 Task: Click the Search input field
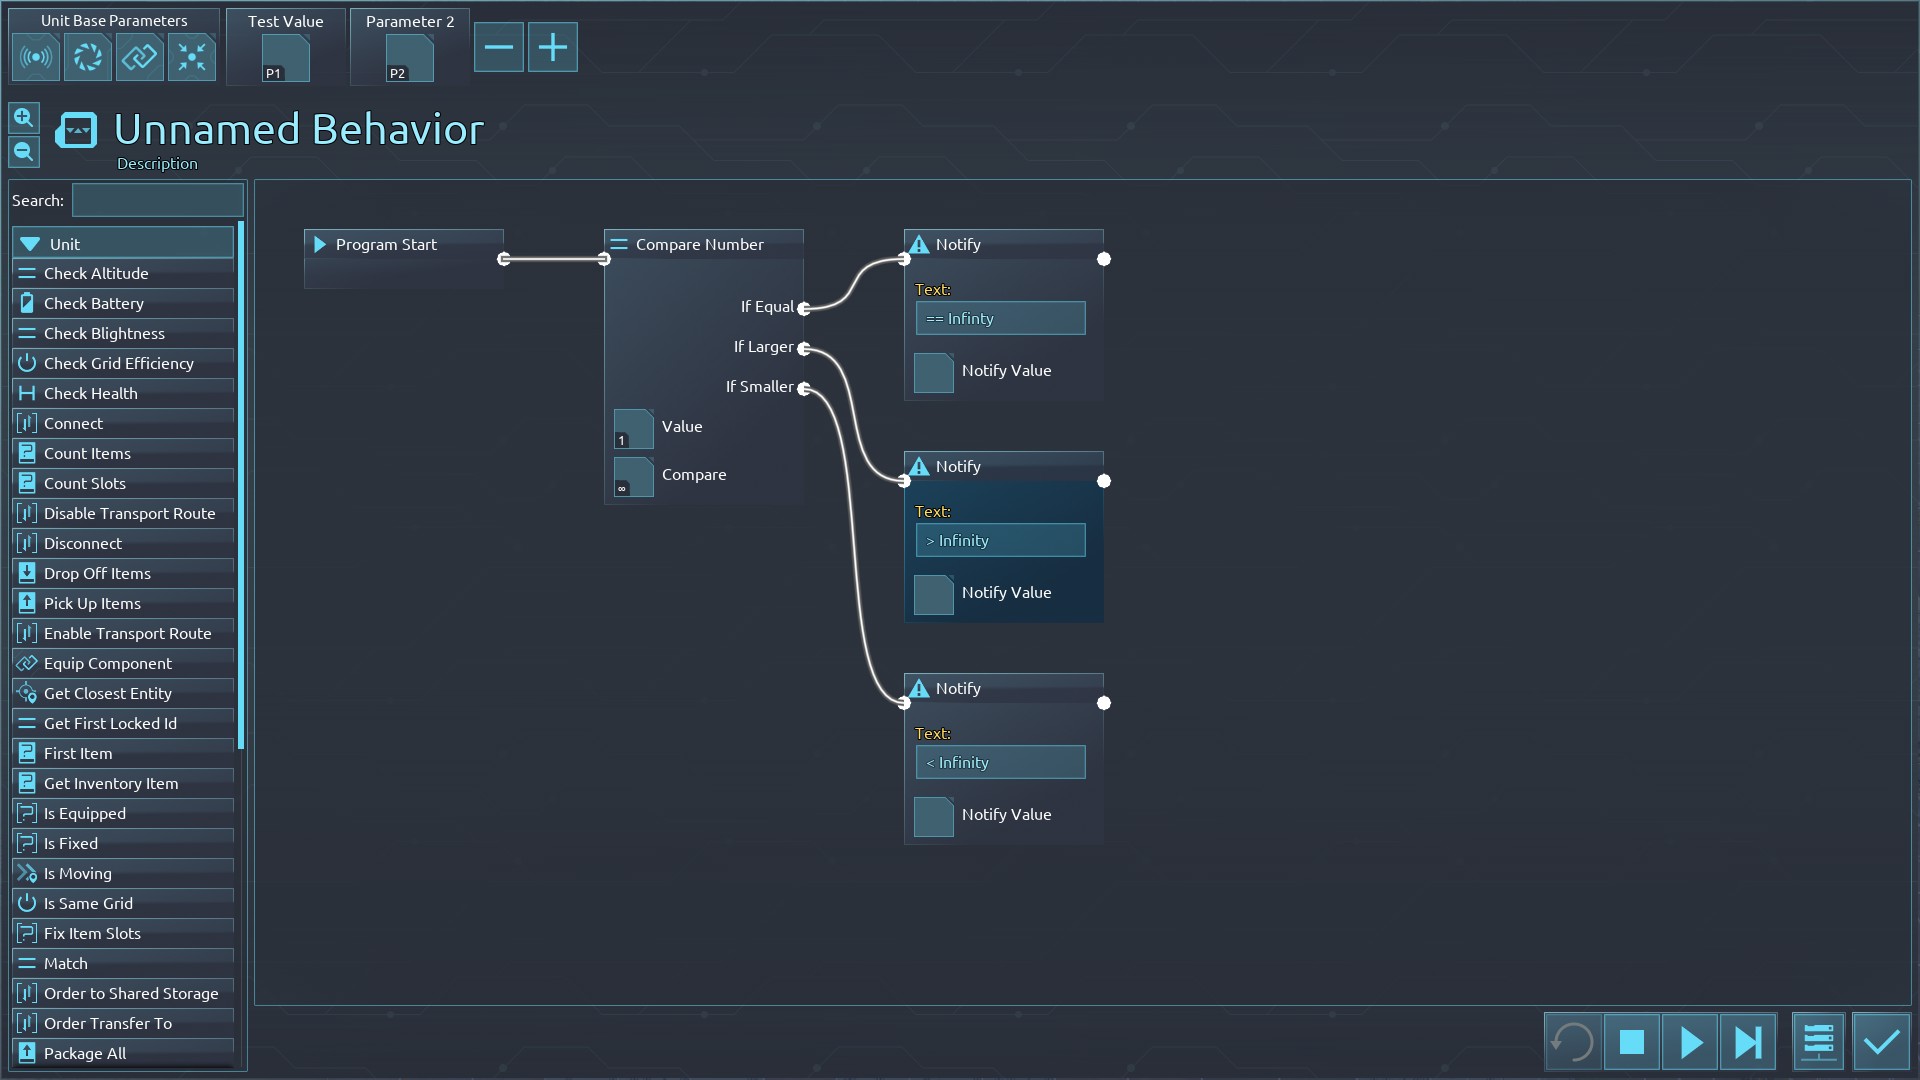(x=158, y=201)
